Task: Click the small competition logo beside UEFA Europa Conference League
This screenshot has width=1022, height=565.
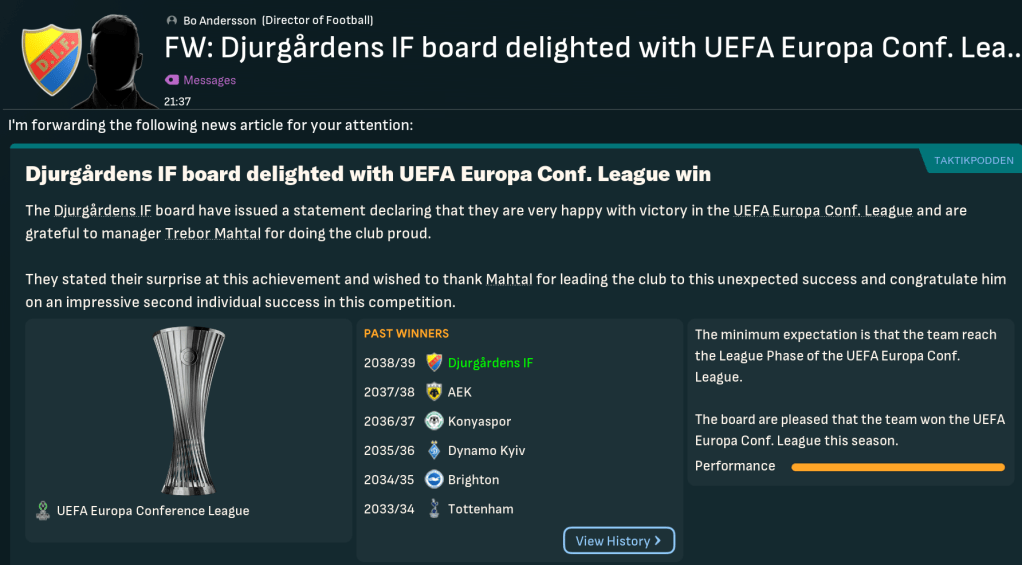Action: (42, 511)
